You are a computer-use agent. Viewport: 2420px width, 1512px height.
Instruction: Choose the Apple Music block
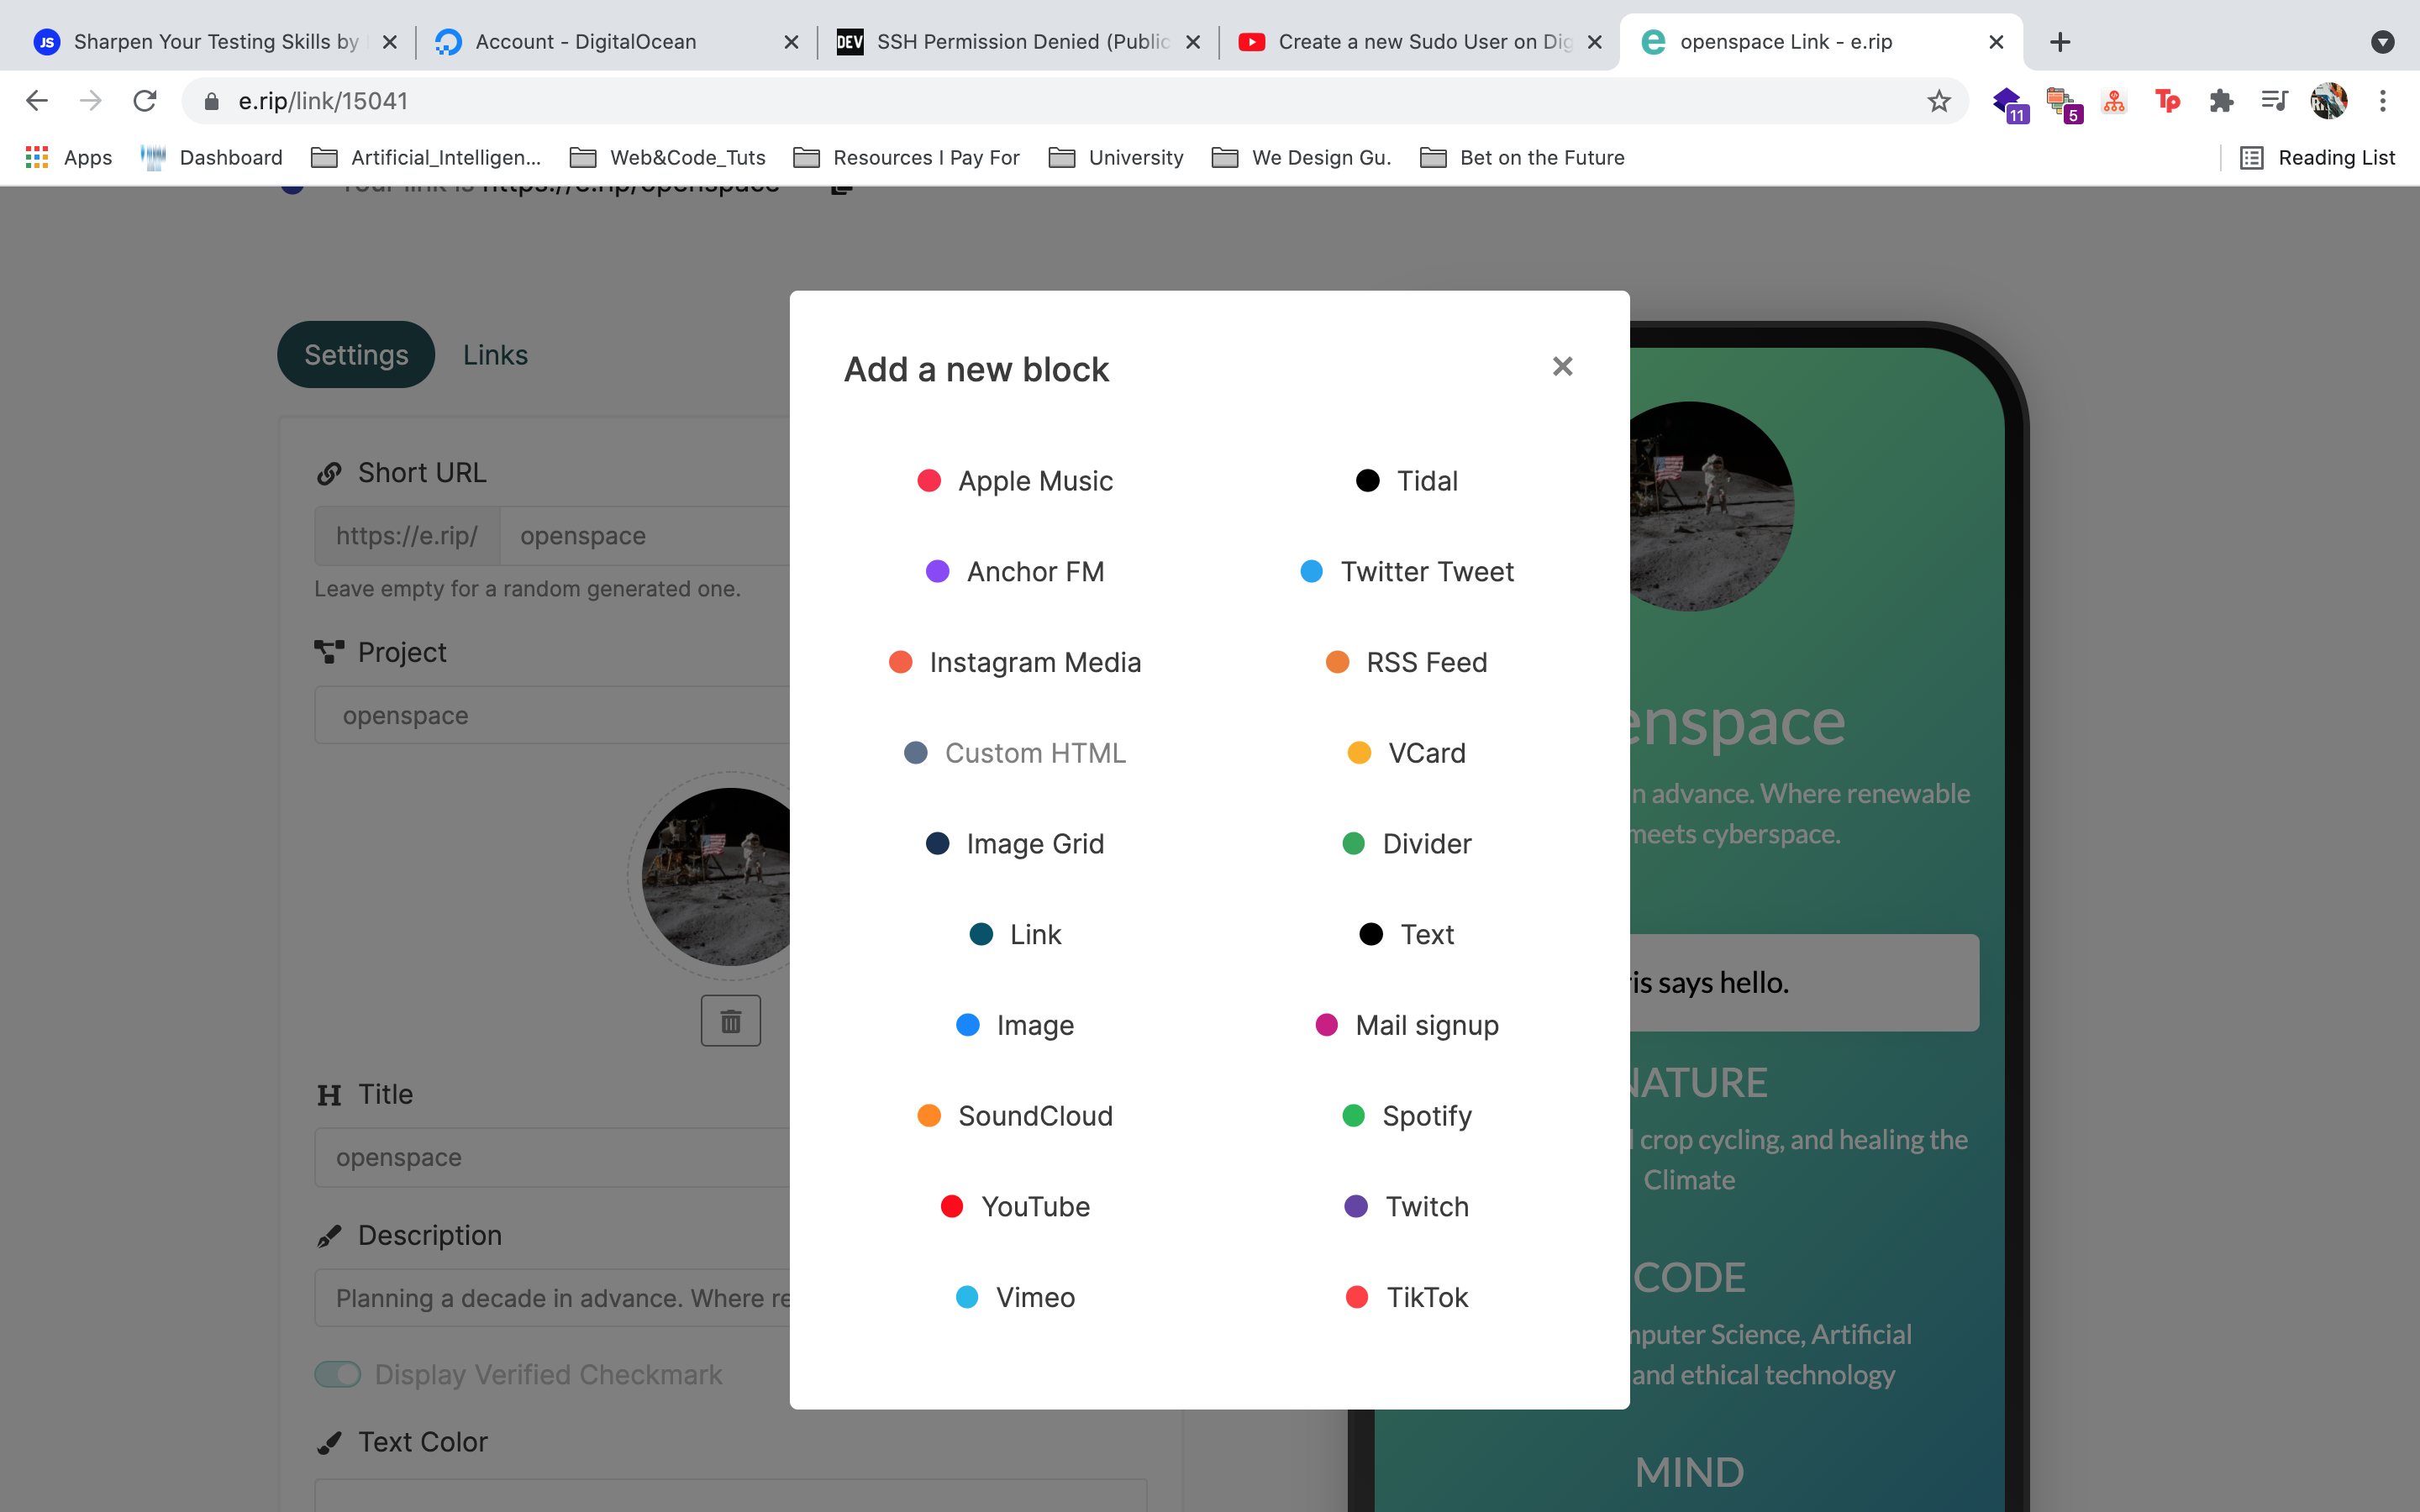point(1015,481)
